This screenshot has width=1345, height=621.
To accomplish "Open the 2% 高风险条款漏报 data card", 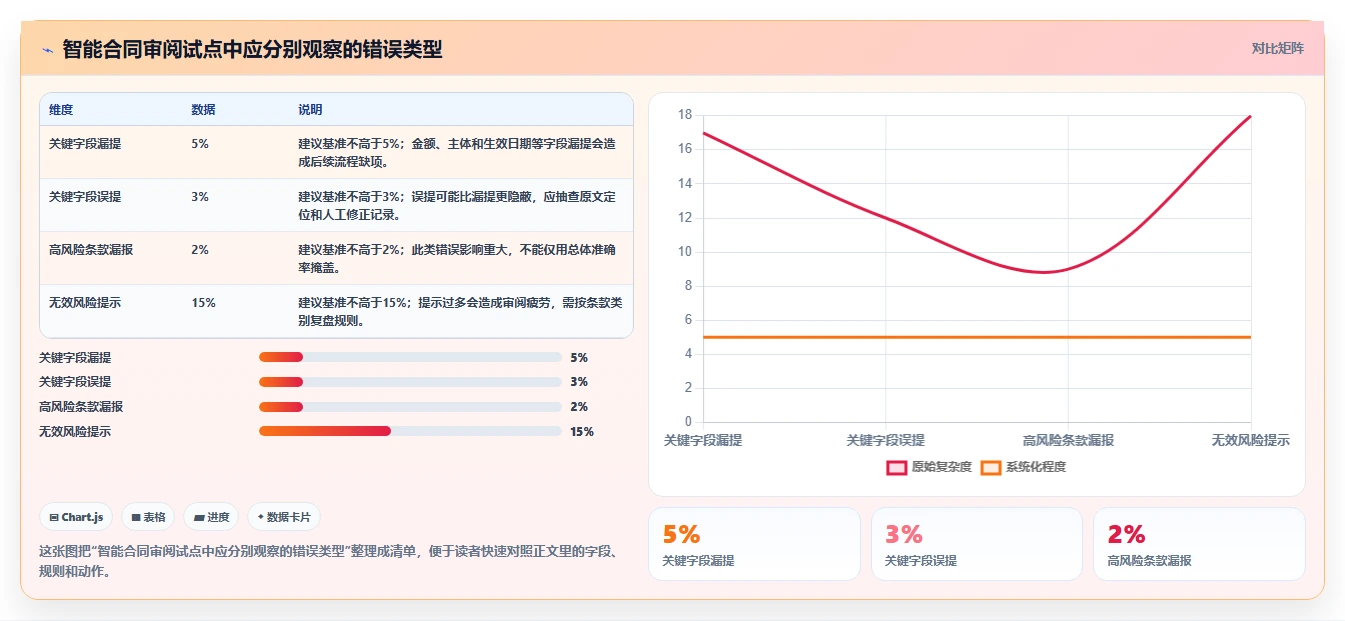I will (1199, 544).
